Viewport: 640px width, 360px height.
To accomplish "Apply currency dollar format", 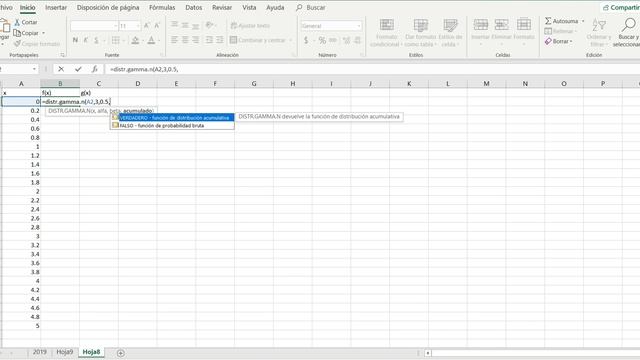I will click(x=306, y=40).
